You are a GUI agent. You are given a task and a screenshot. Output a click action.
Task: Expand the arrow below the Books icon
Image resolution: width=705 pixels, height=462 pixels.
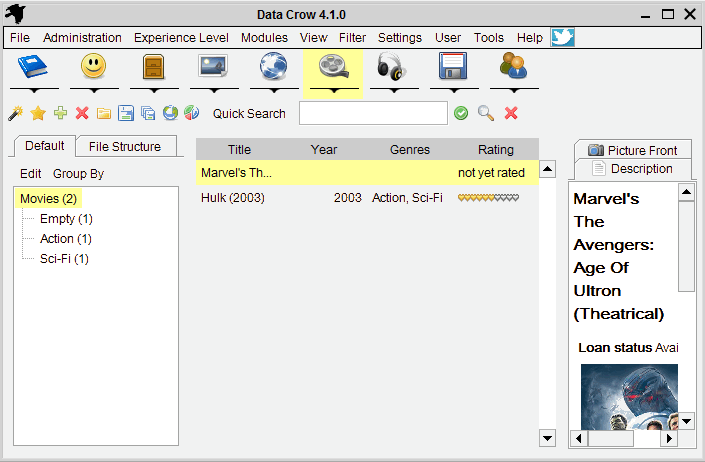pos(34,90)
